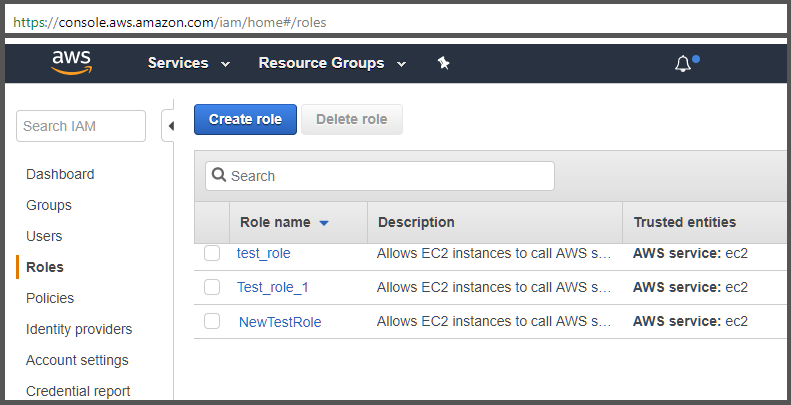Click the Create role button
791x405 pixels.
245,119
